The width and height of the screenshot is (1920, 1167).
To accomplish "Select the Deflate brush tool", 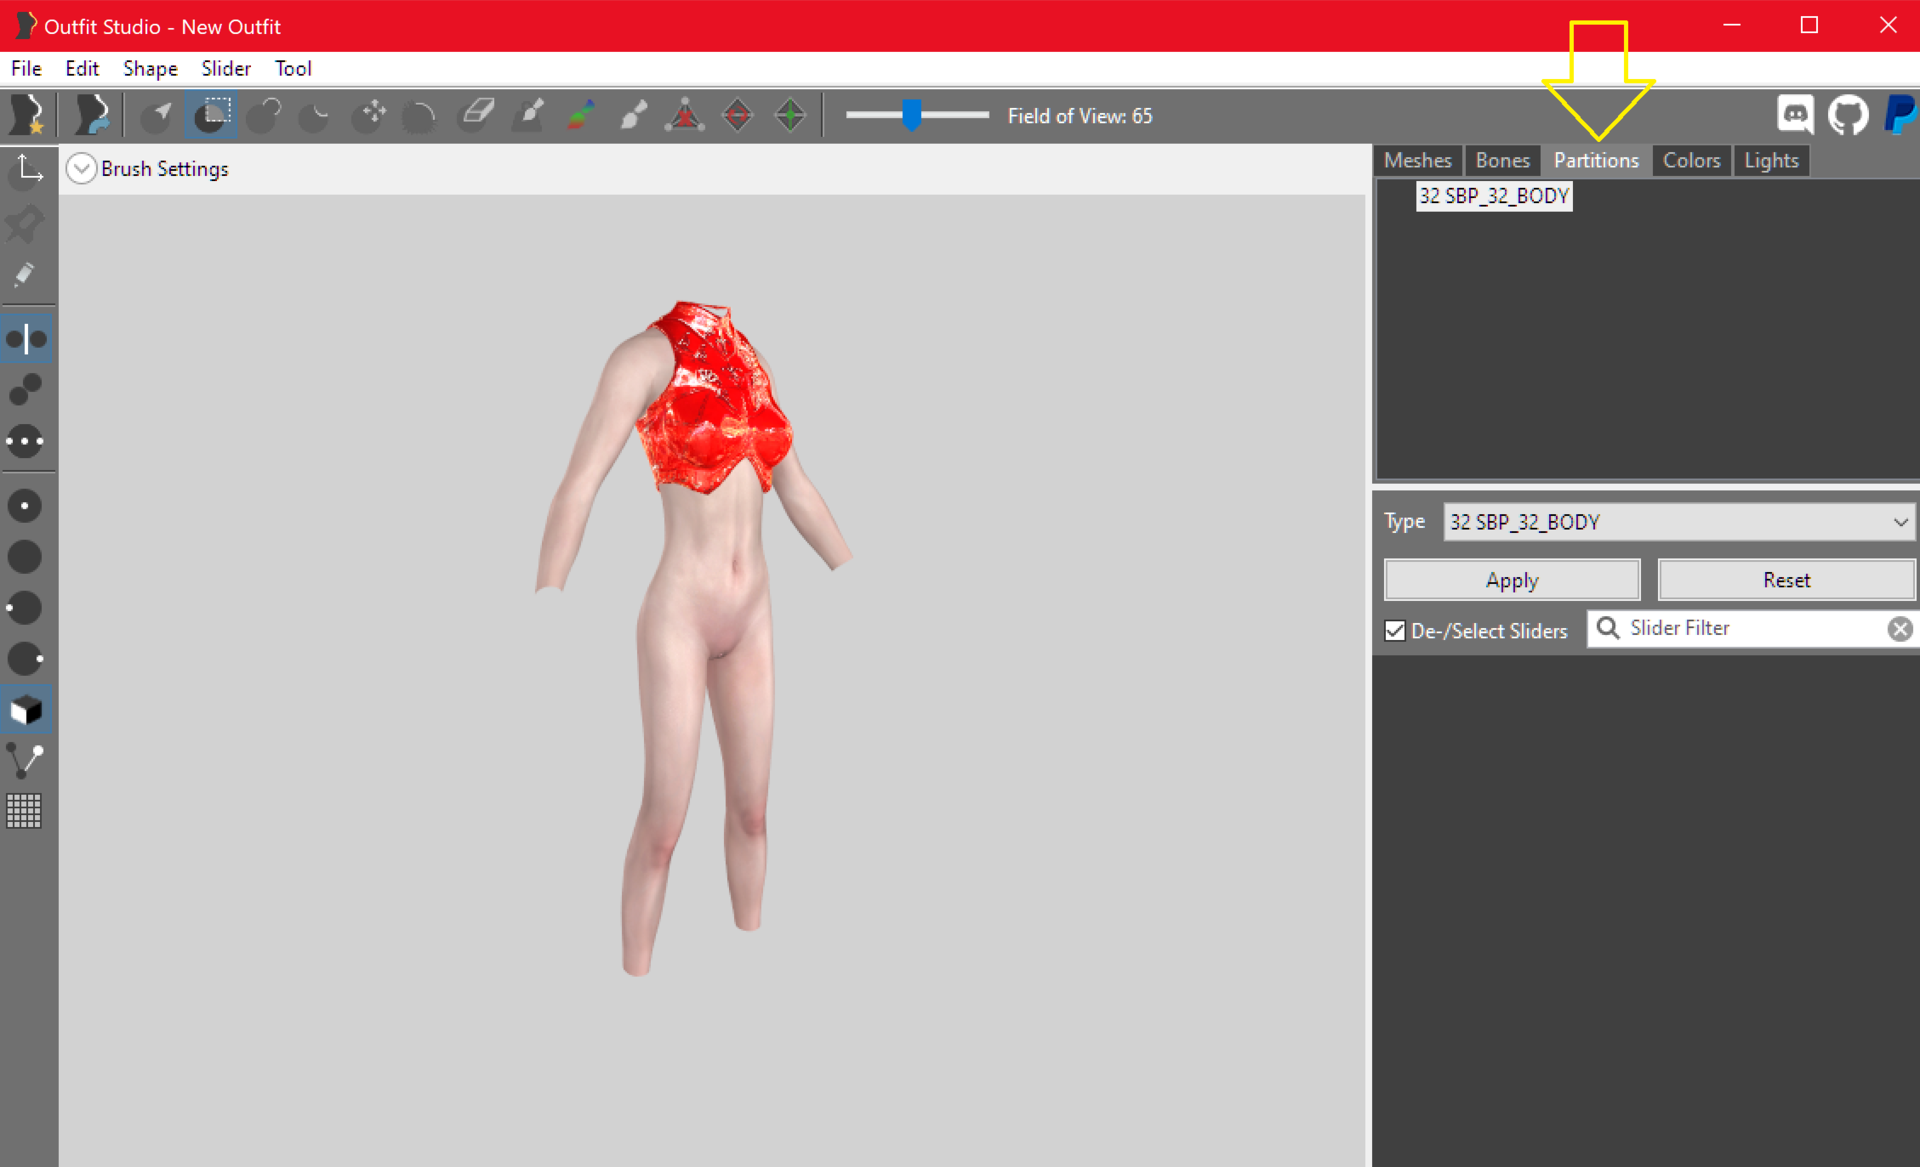I will pos(315,115).
